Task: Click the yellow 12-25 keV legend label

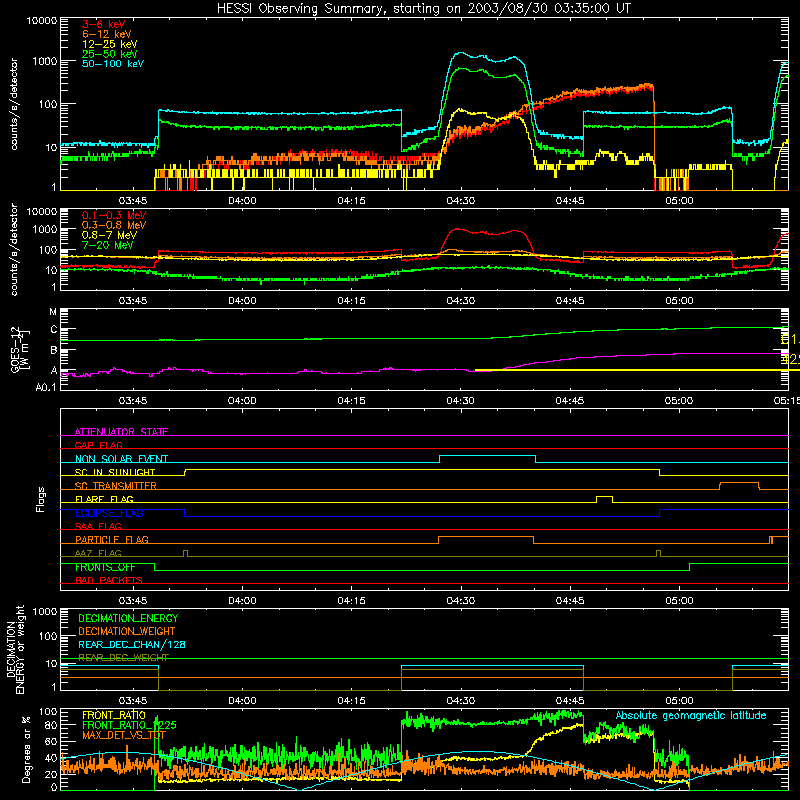Action: point(110,44)
